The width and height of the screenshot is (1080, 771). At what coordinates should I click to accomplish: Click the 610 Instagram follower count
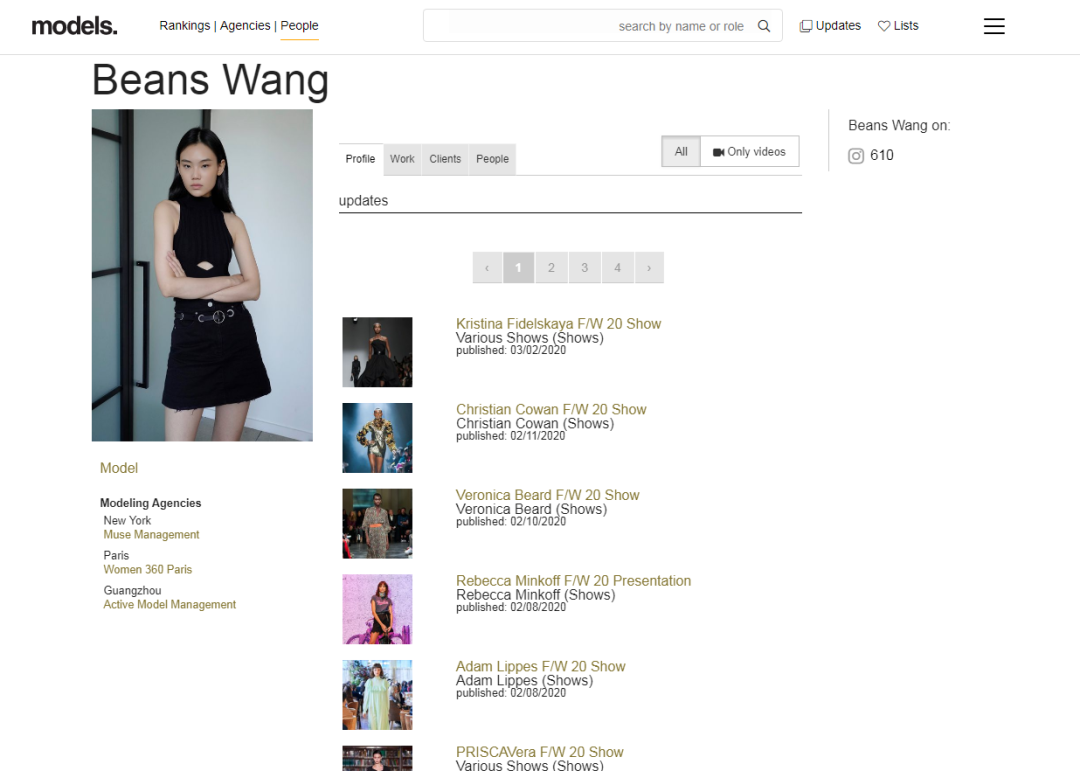click(882, 155)
